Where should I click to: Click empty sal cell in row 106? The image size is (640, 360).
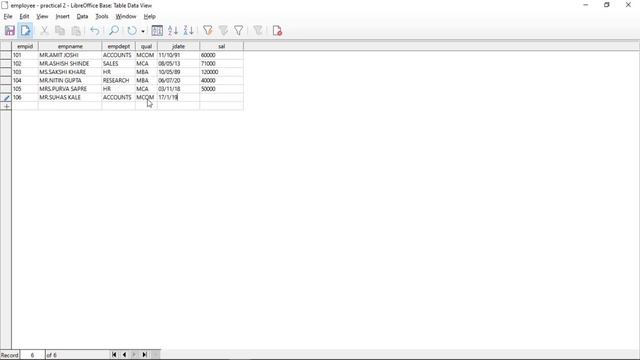point(222,97)
